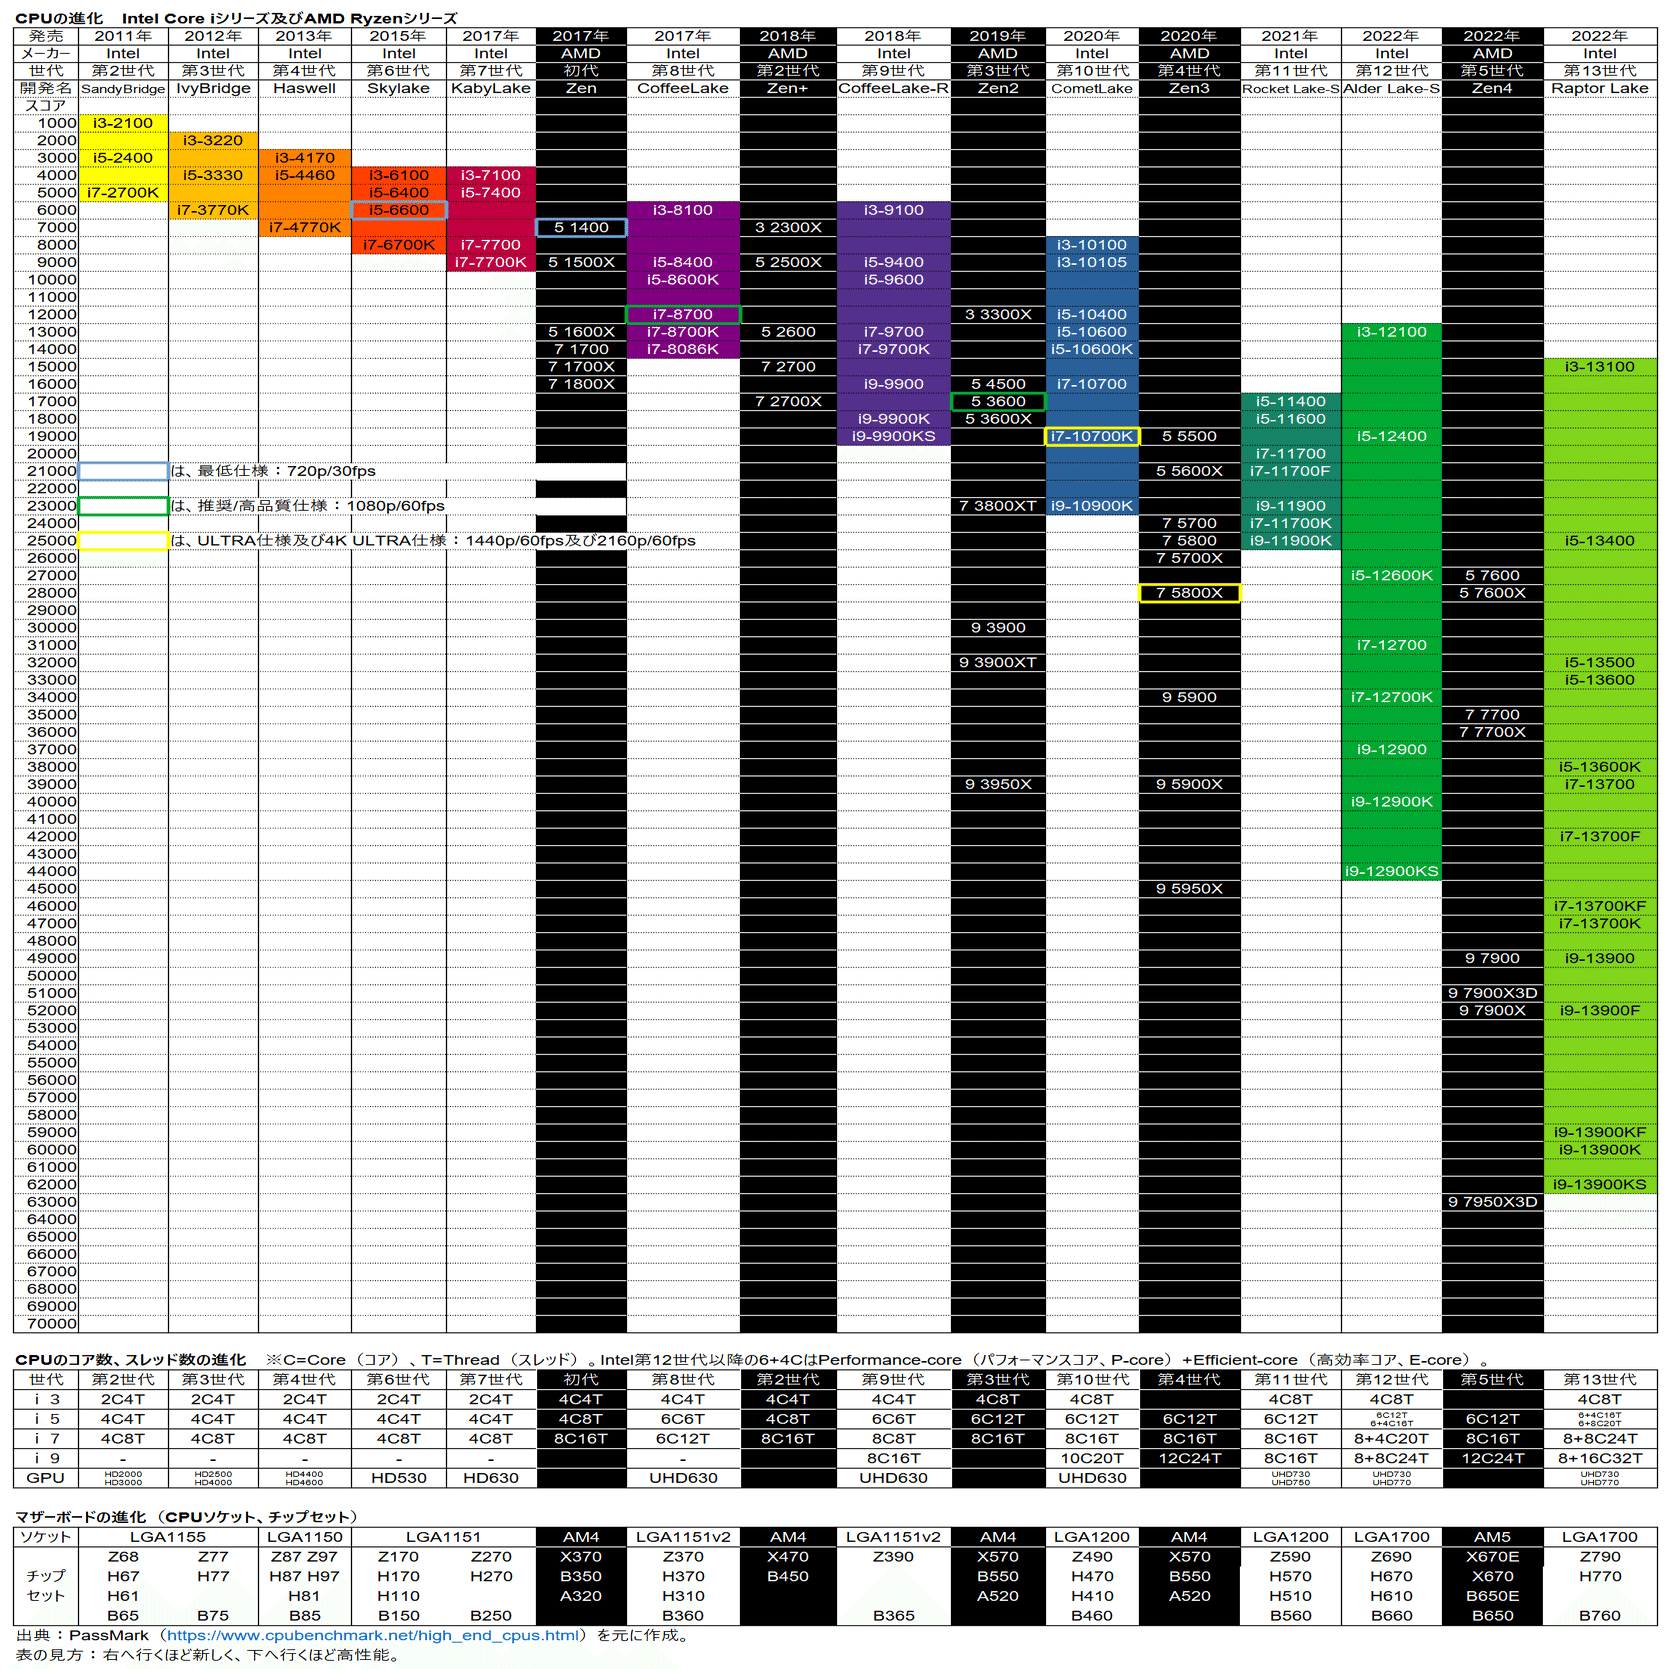Select the i7-13700KF cell

pos(1600,906)
